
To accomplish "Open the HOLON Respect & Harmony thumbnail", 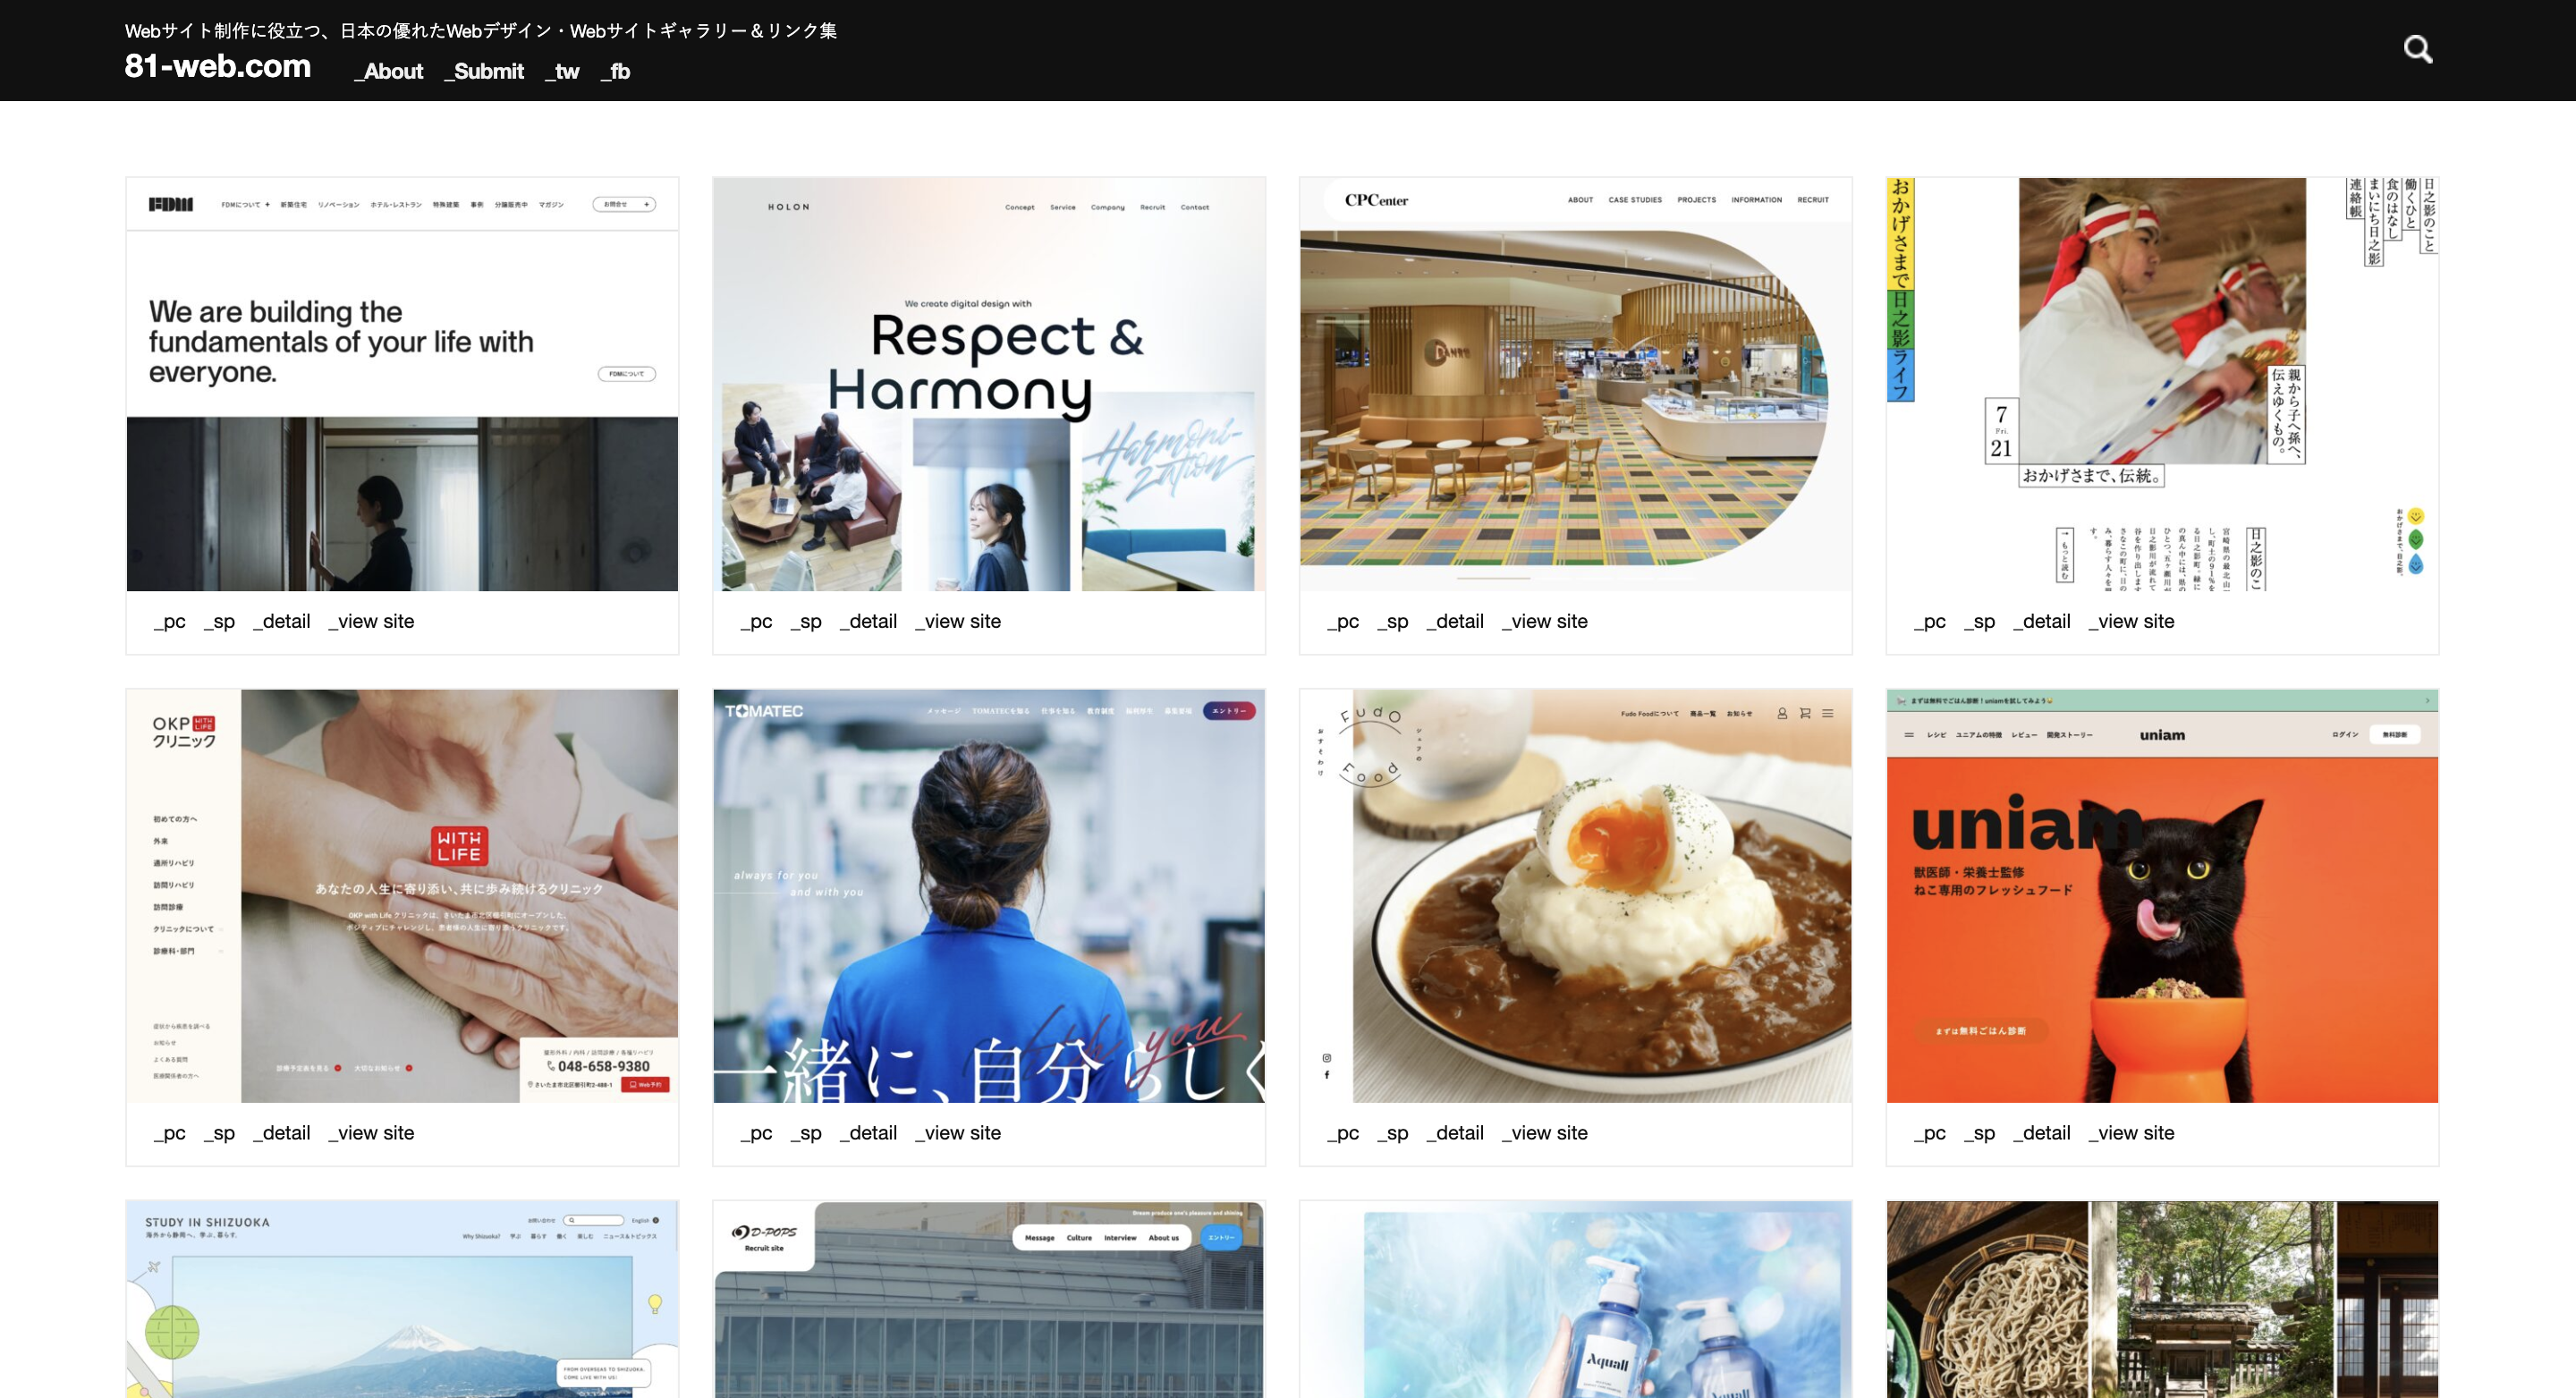I will (x=988, y=385).
